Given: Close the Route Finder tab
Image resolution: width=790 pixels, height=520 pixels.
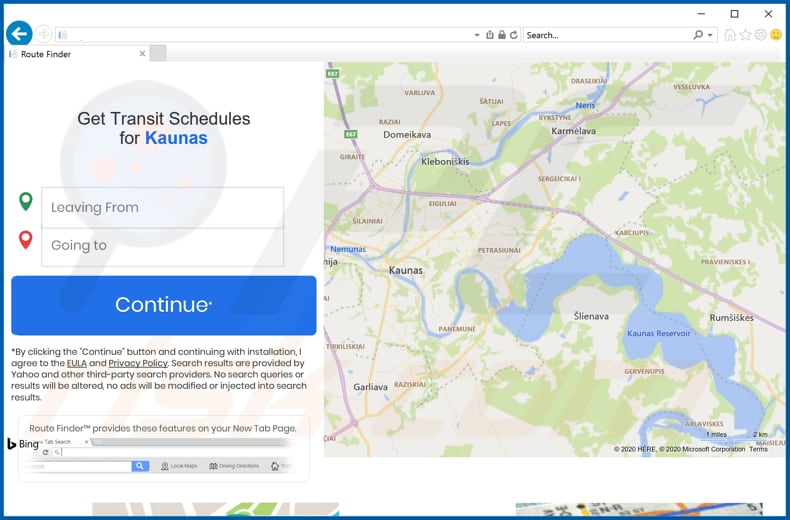Looking at the screenshot, I should [x=143, y=53].
